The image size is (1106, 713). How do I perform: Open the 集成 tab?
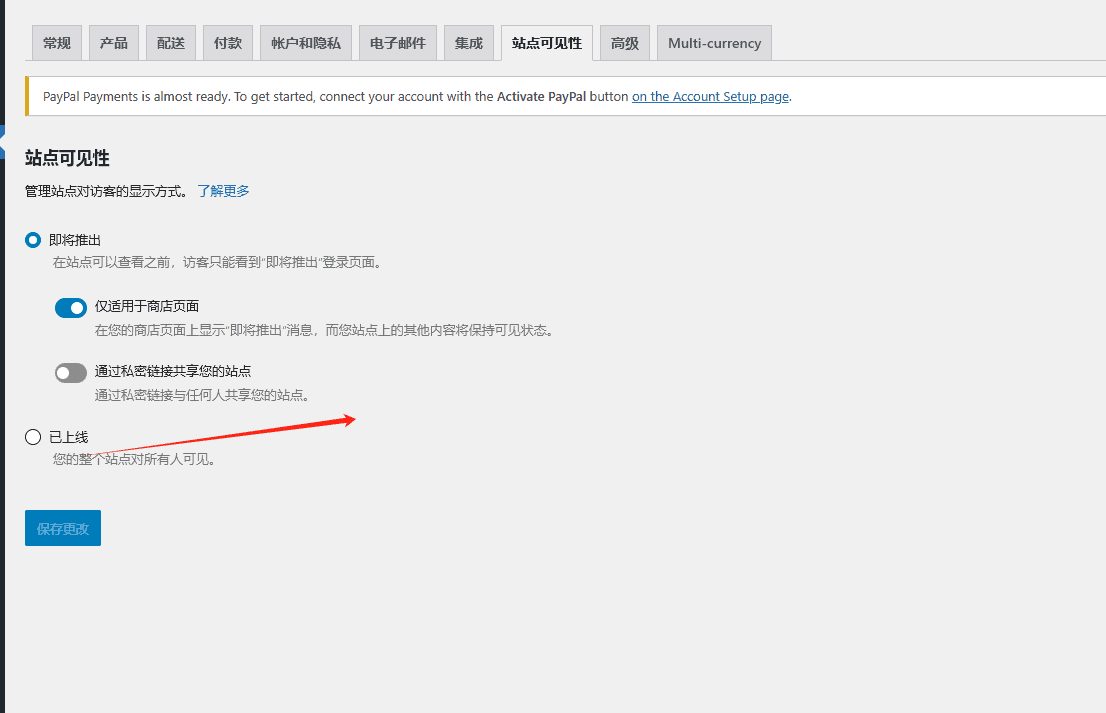469,43
